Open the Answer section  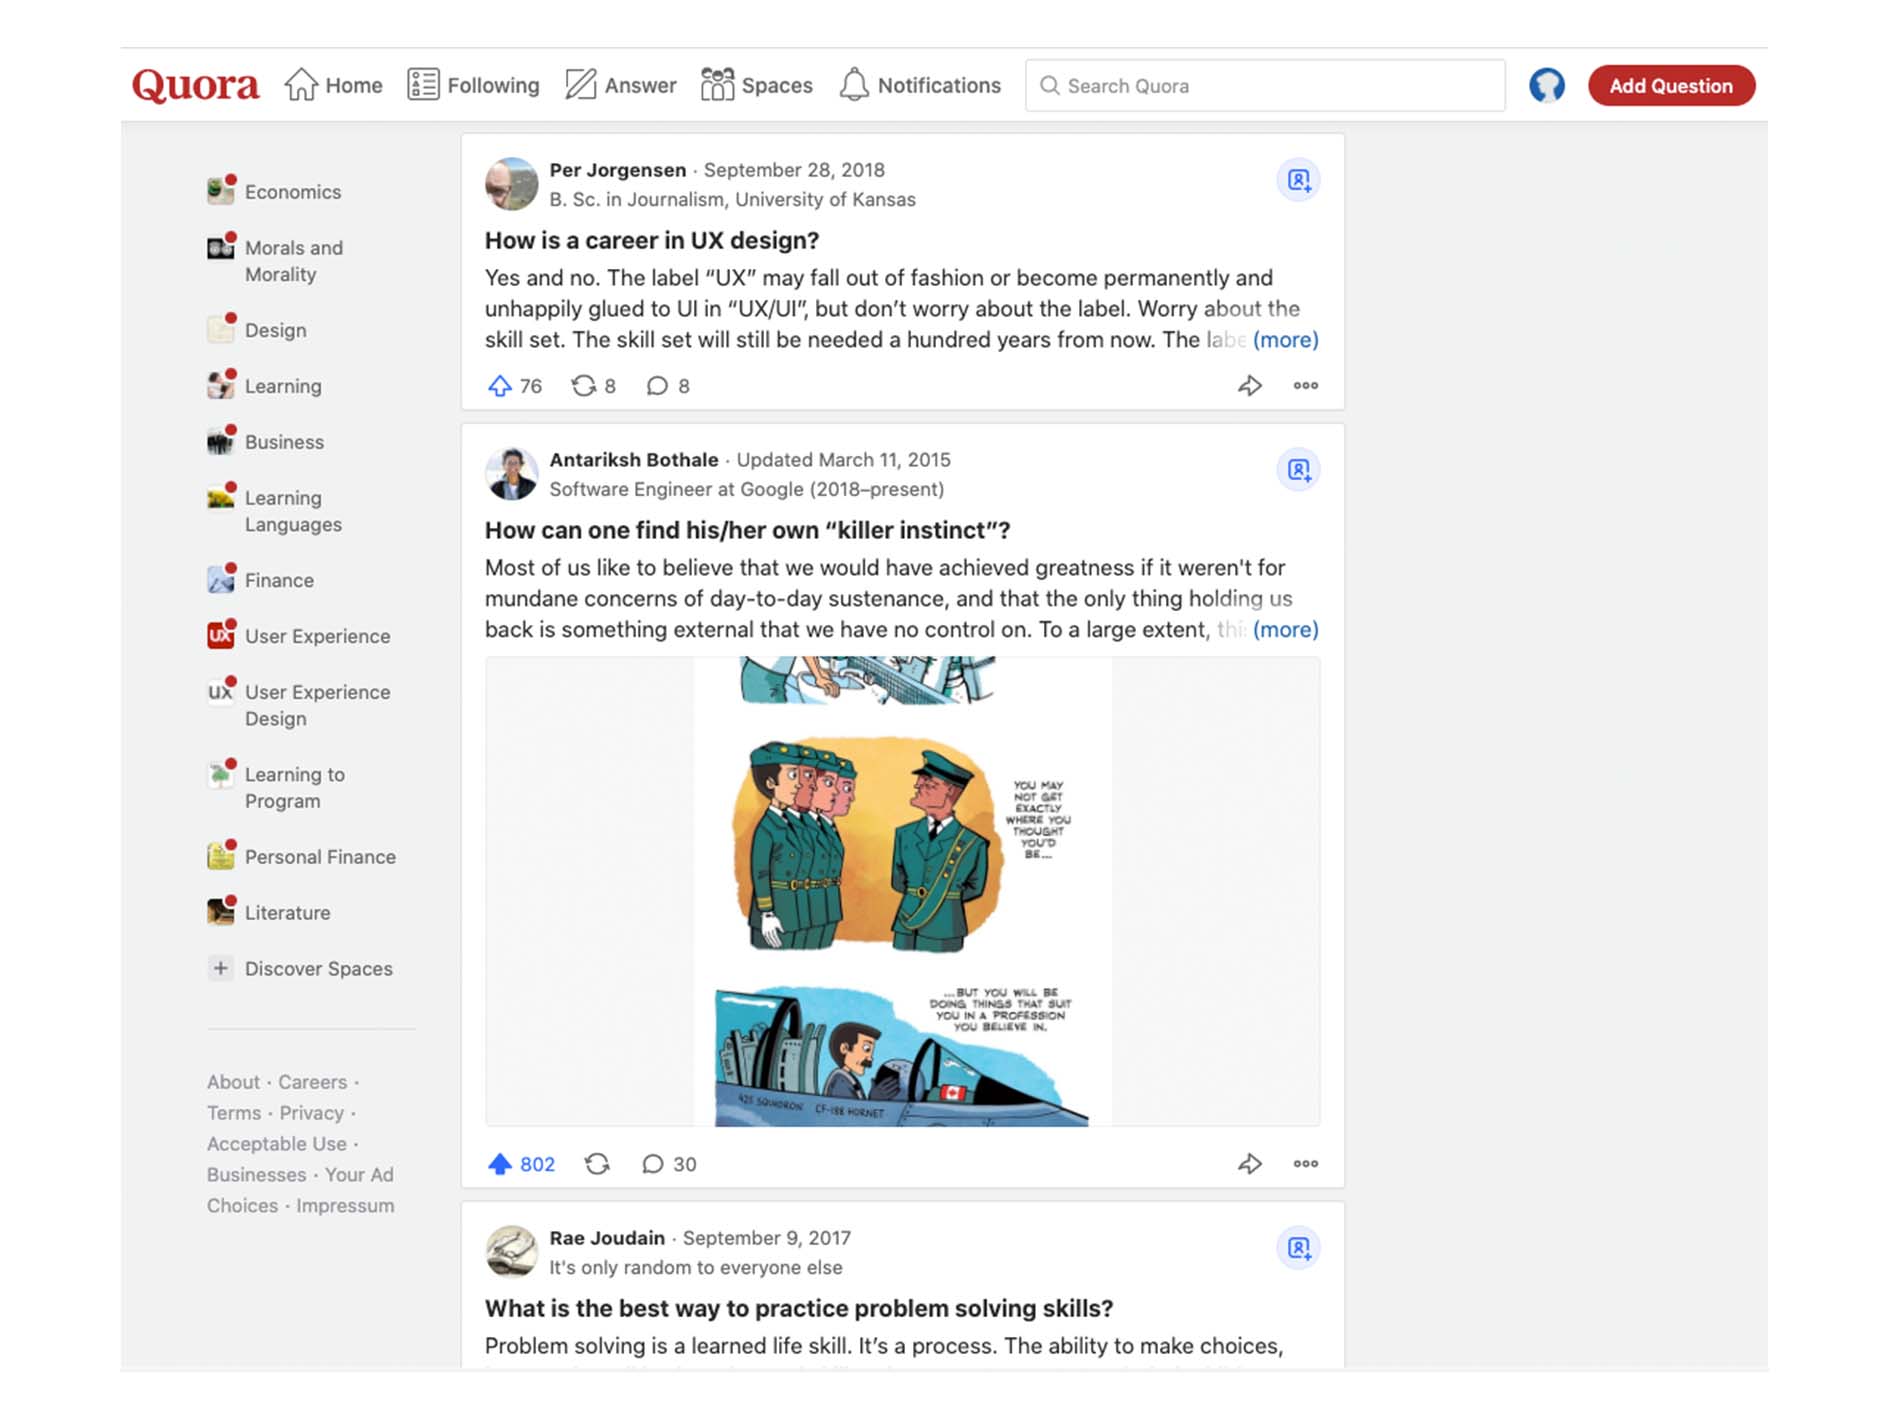point(620,85)
